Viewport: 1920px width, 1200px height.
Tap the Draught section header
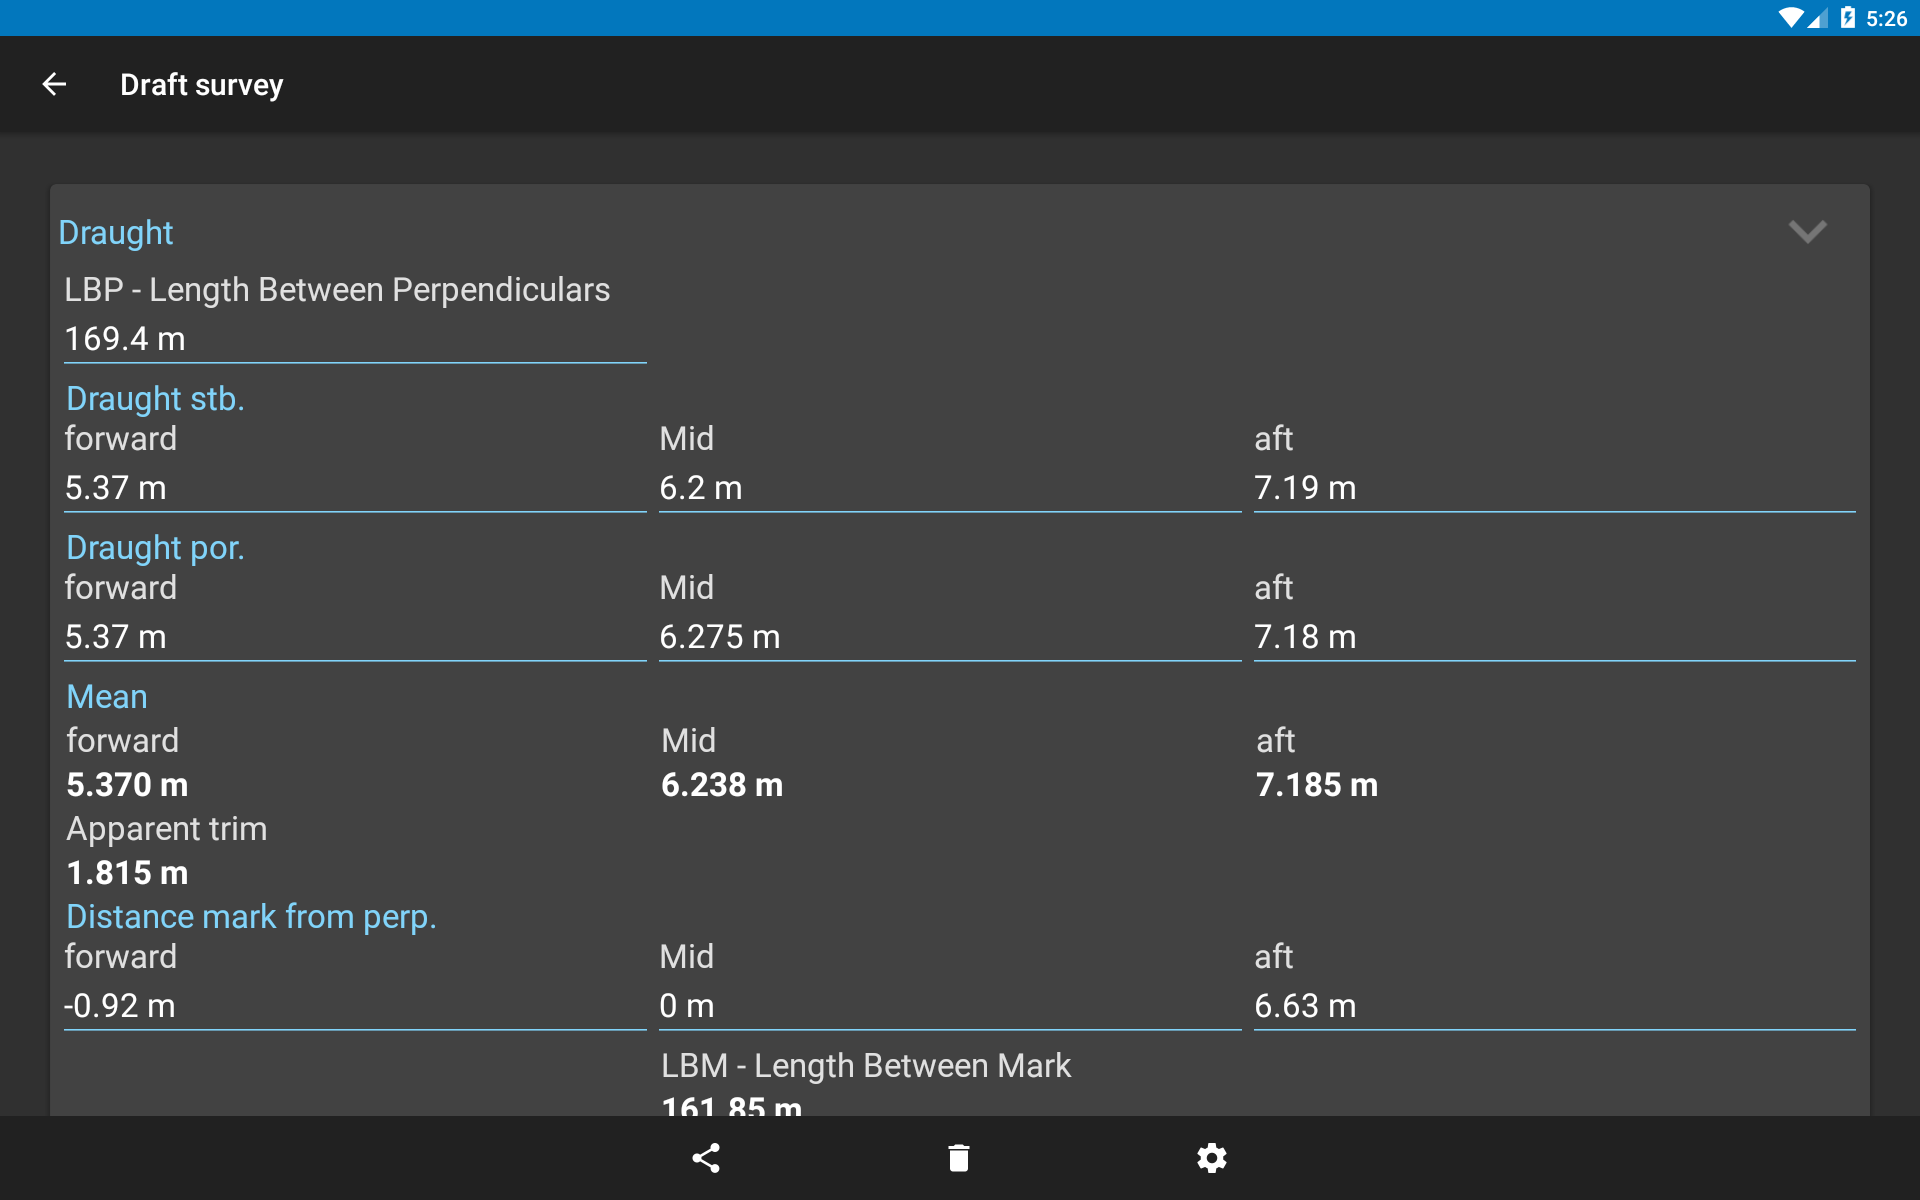(x=116, y=233)
